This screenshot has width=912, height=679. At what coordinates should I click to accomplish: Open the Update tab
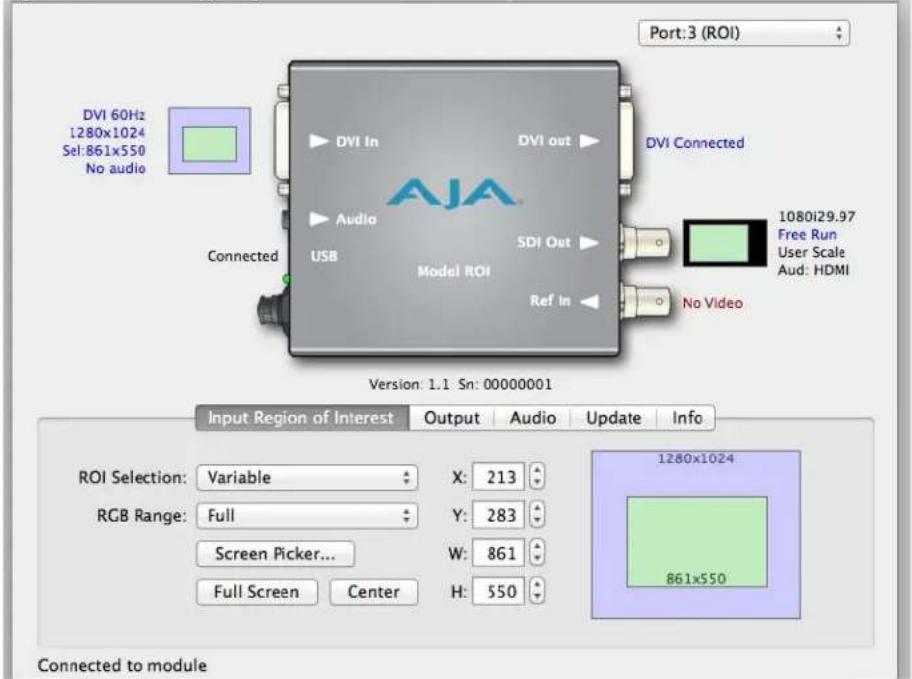coord(614,418)
